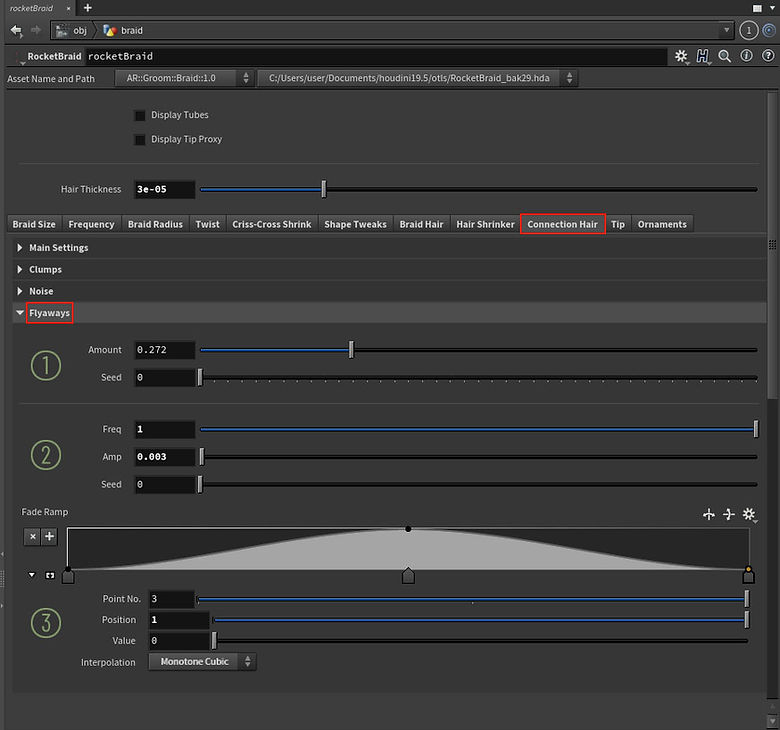Select the middle Fade Ramp marker
780x730 pixels.
point(408,576)
